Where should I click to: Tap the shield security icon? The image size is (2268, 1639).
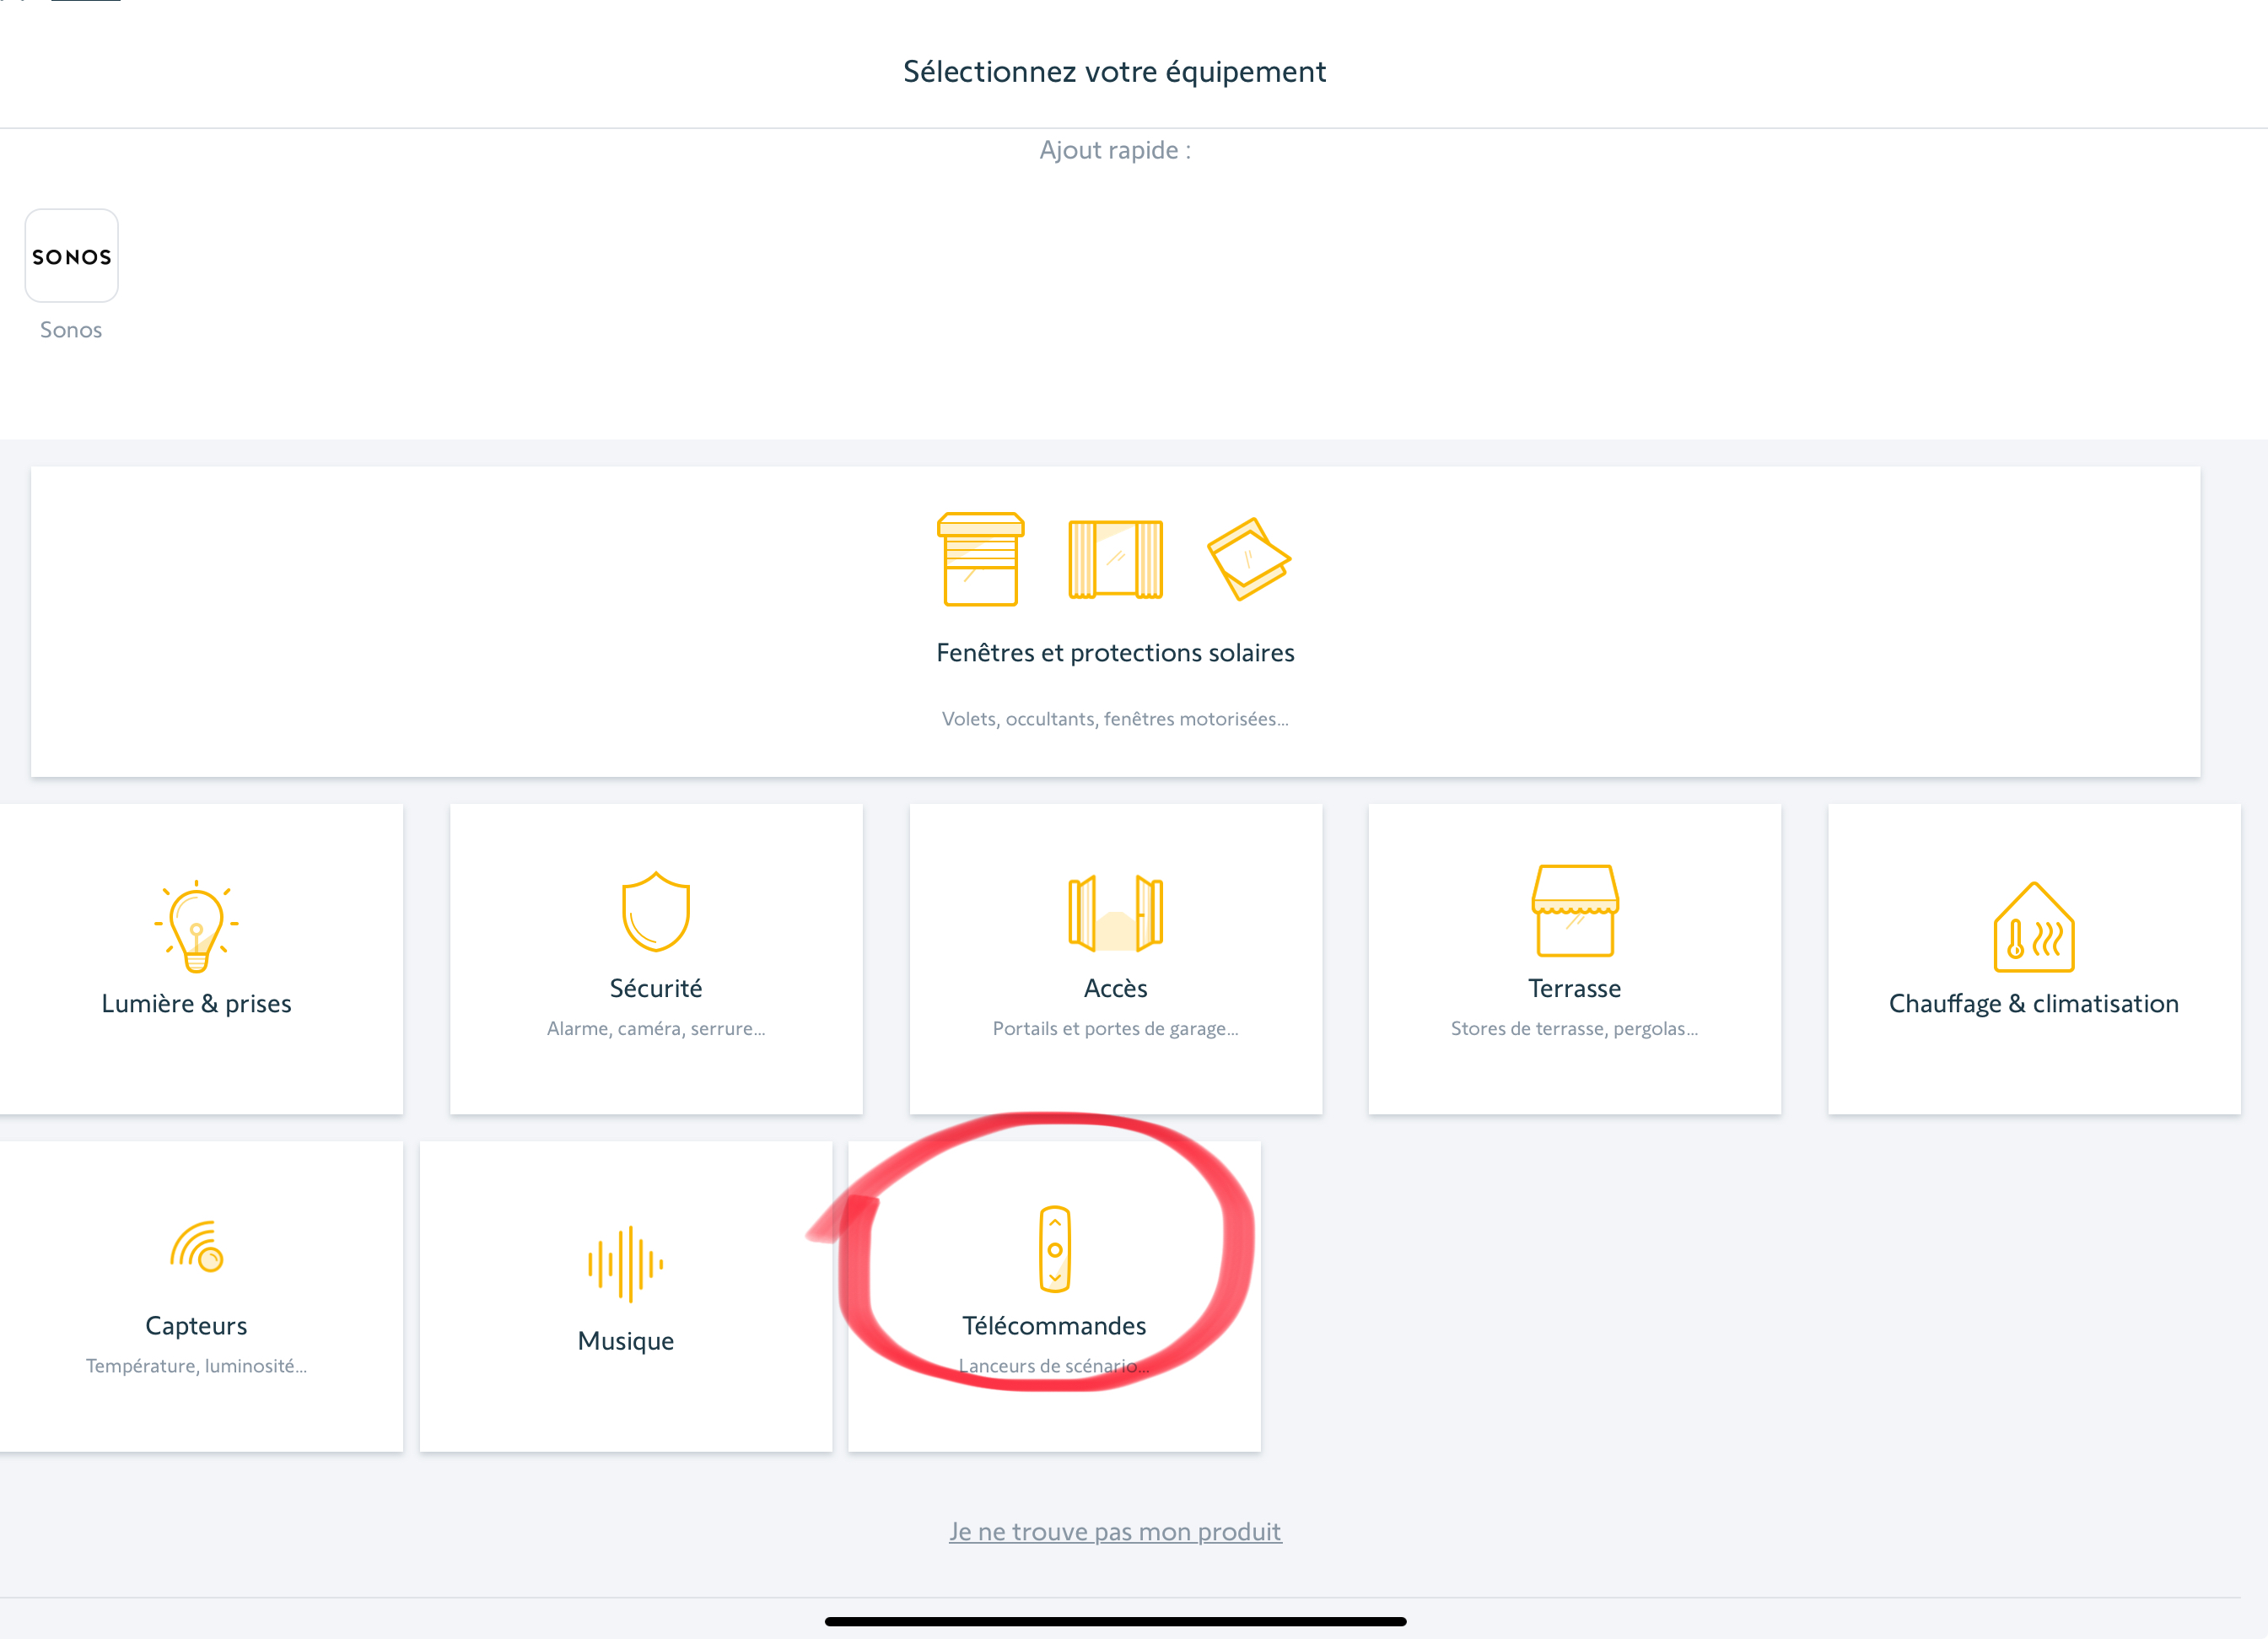656,911
